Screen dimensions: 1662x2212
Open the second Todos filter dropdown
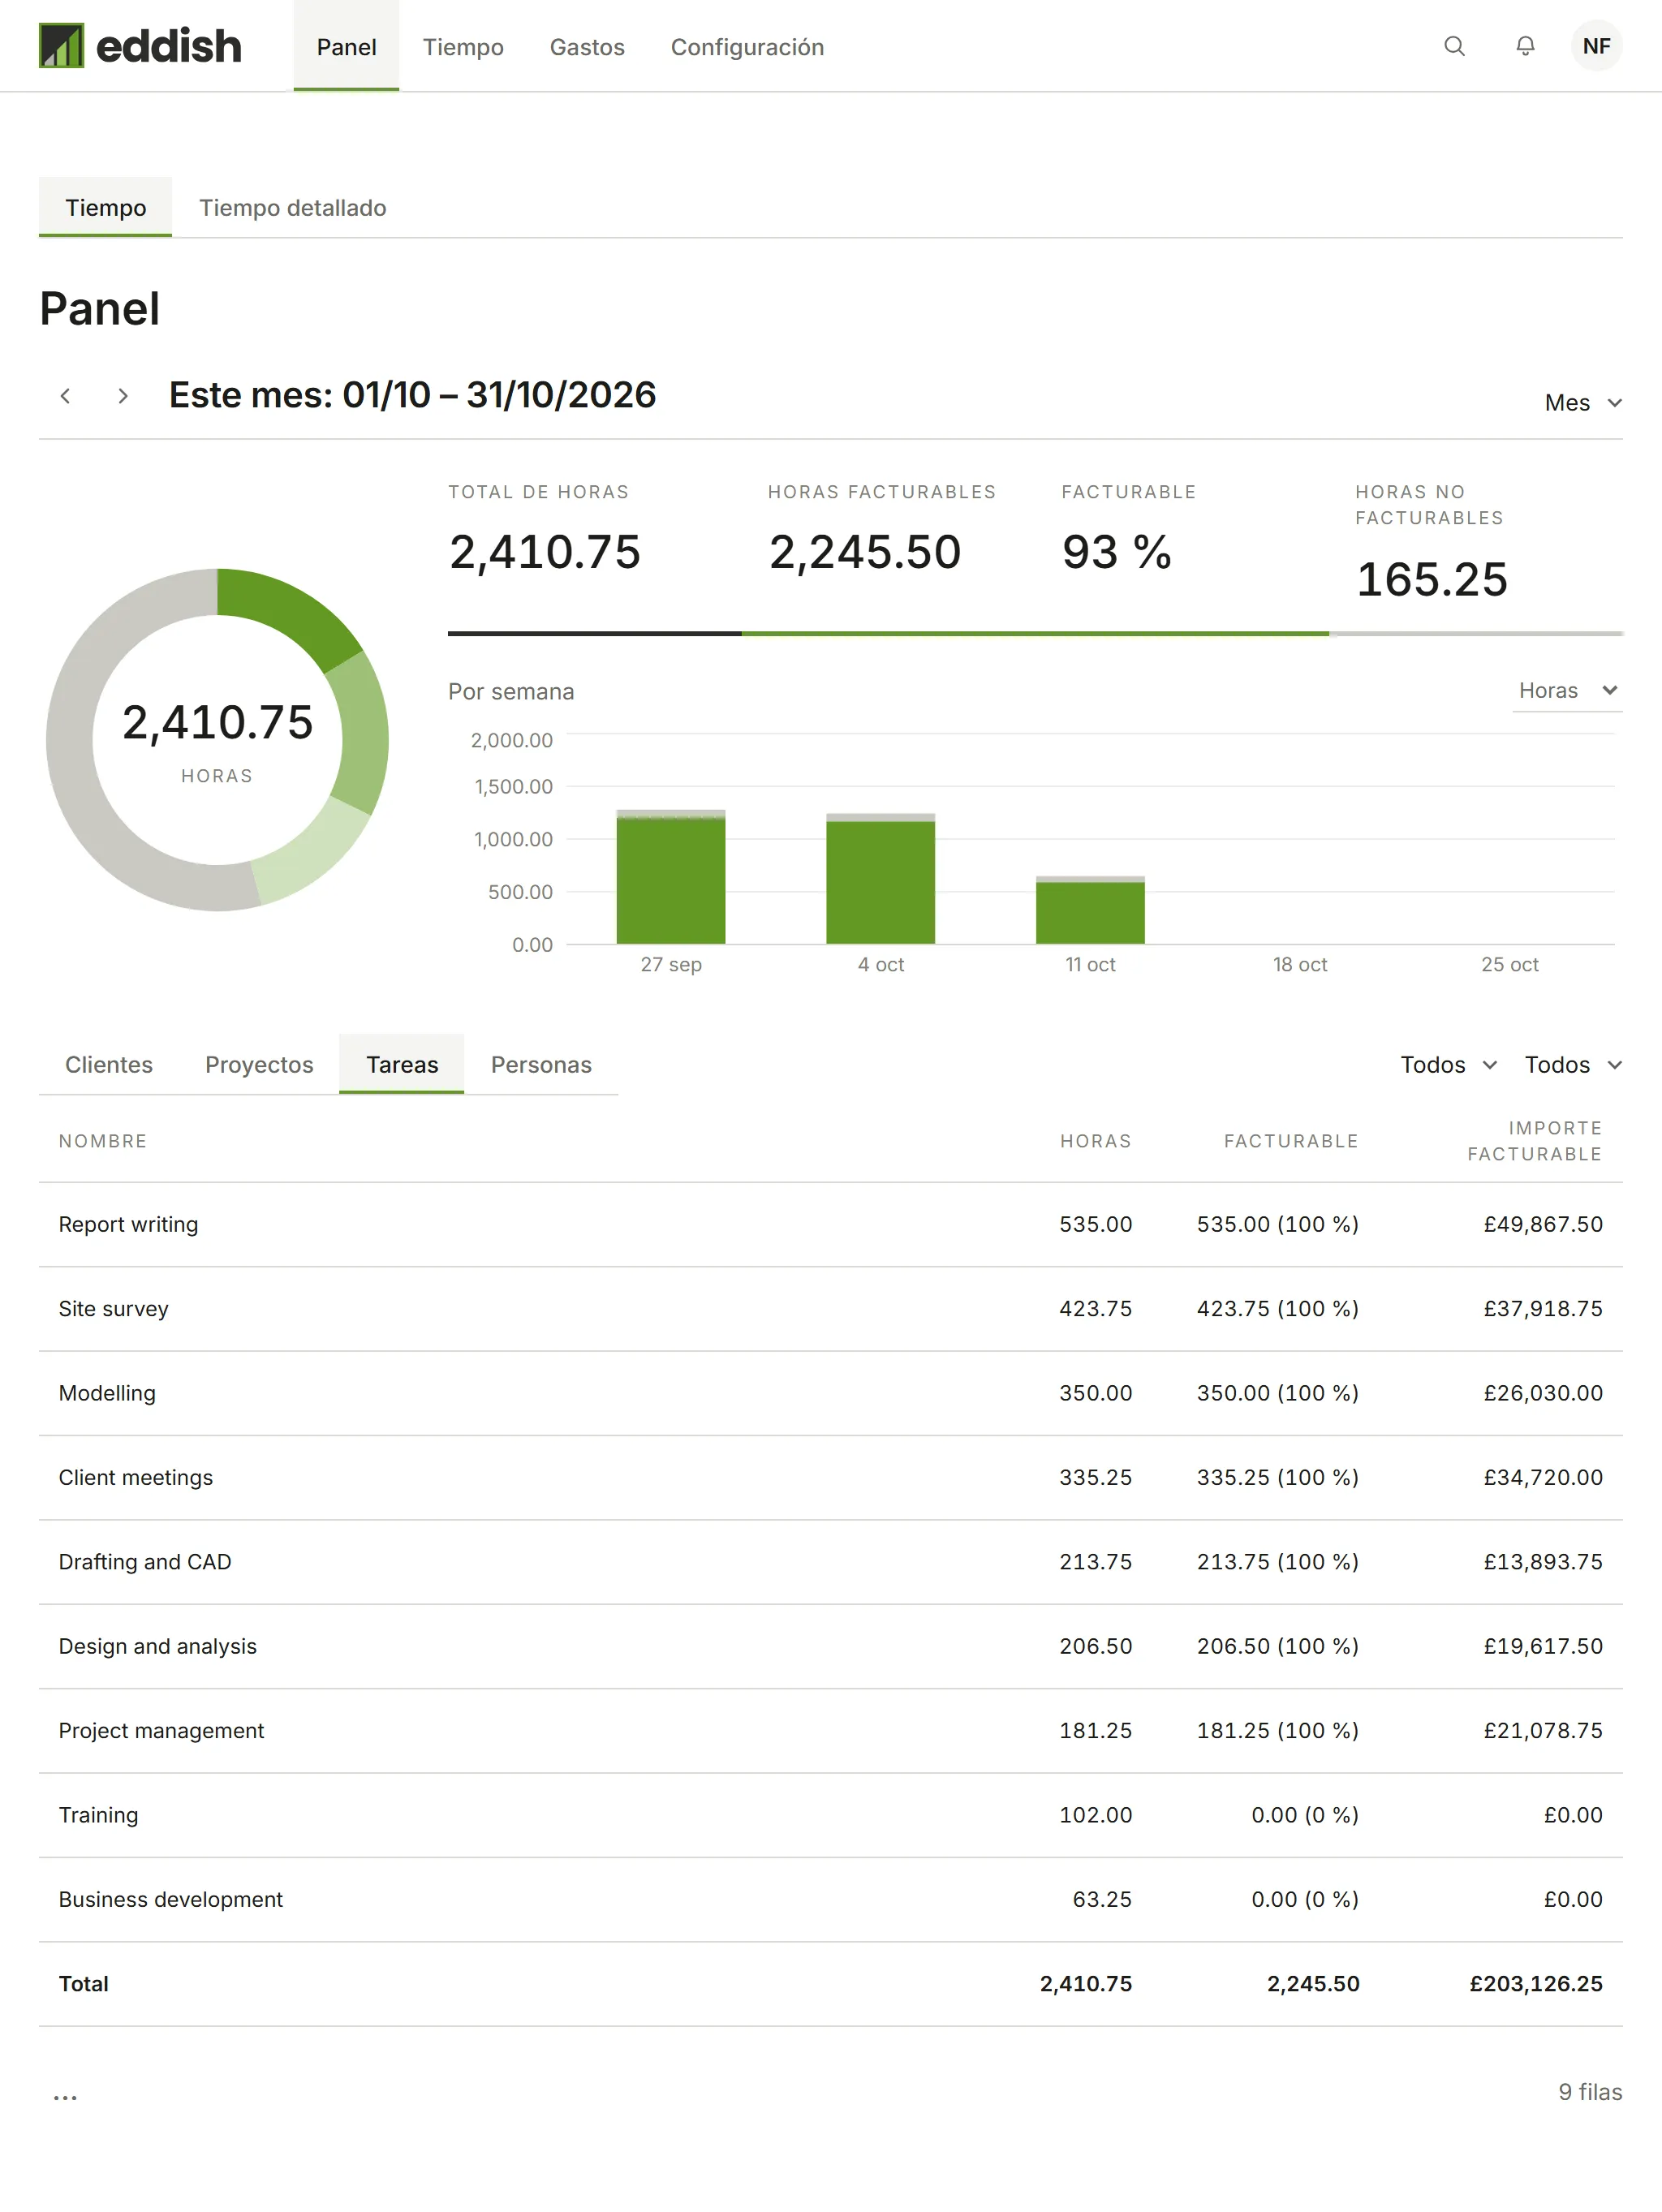(x=1572, y=1065)
